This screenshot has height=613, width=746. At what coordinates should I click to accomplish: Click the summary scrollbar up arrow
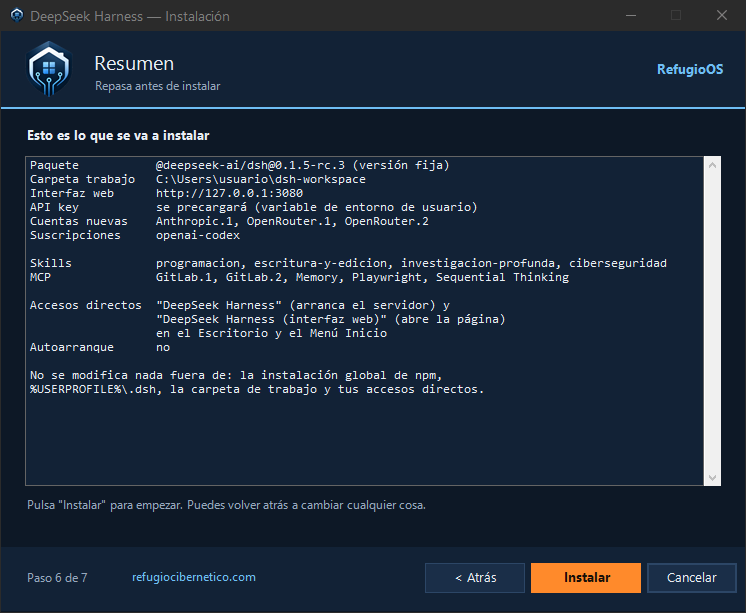tap(712, 165)
